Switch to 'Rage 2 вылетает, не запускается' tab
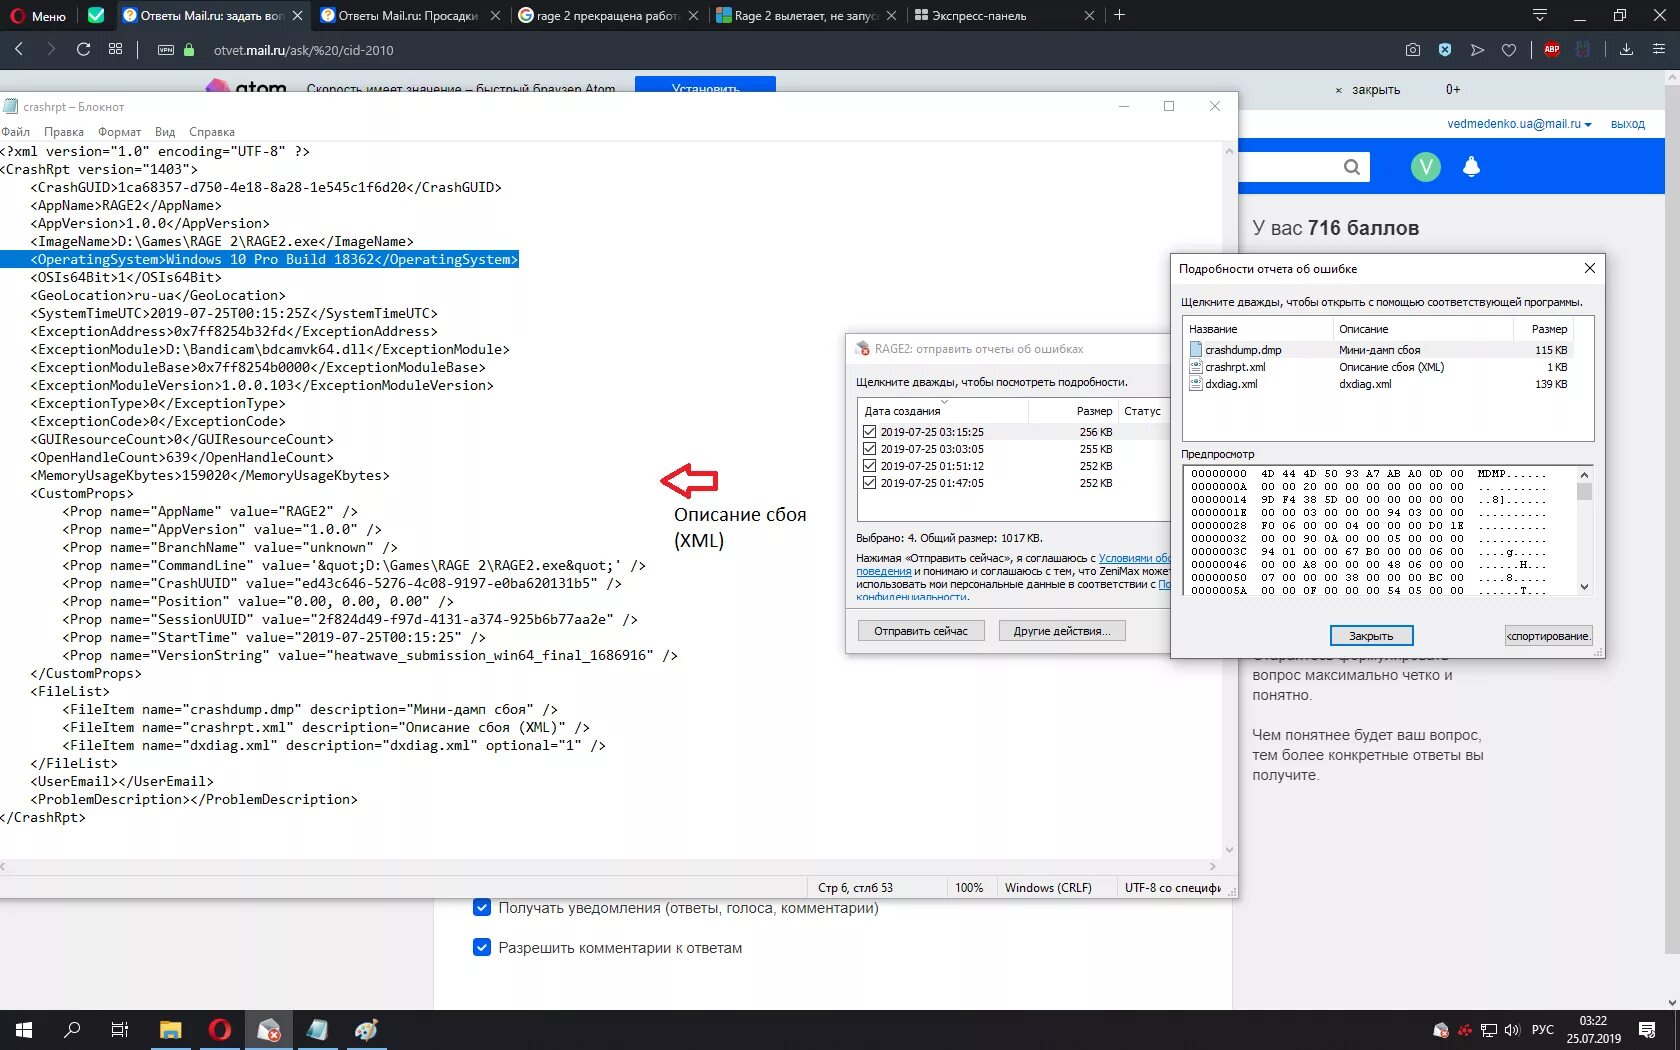Screen dimensions: 1680x1050 (807, 15)
